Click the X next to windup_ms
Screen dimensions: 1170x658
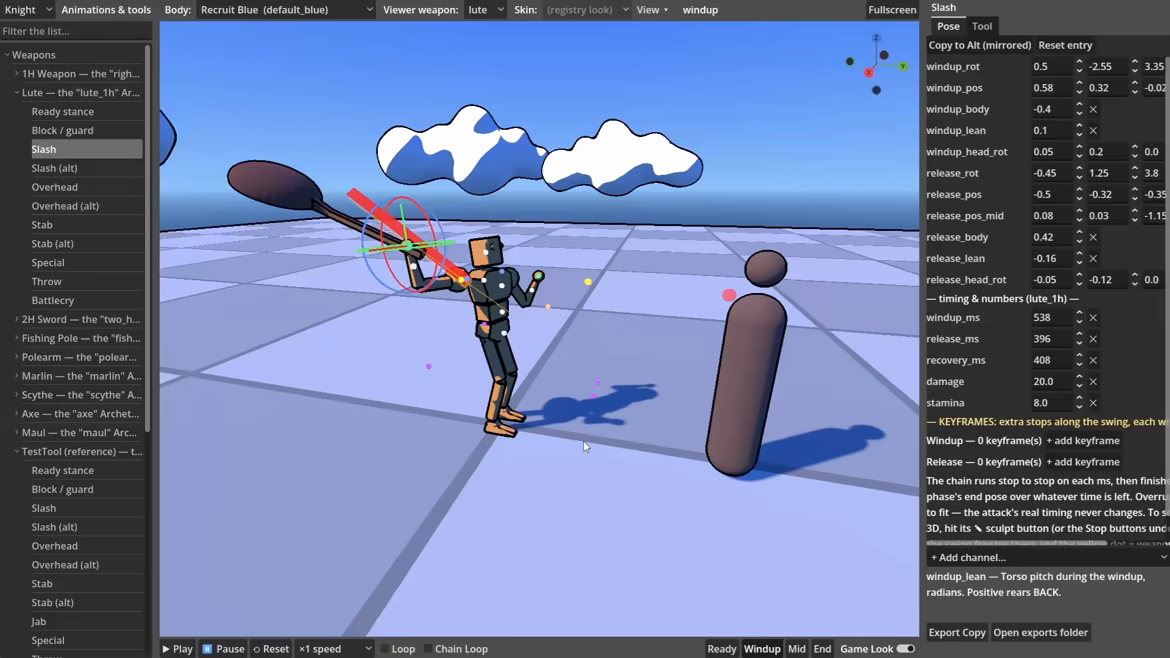tap(1093, 318)
